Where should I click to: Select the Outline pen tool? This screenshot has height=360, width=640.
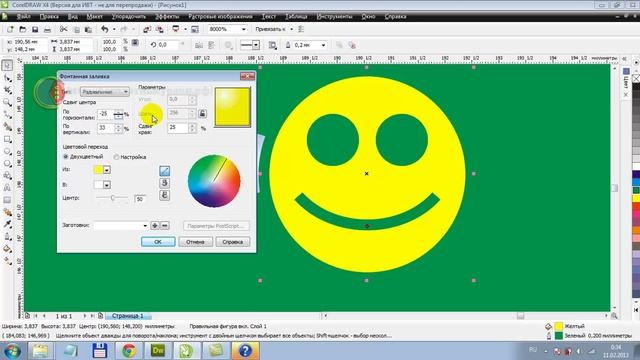point(7,237)
